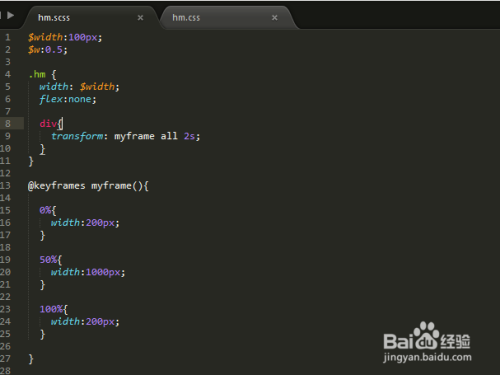Screen dimensions: 500x375
Task: Click 'myframe all' value text
Action: click(146, 136)
